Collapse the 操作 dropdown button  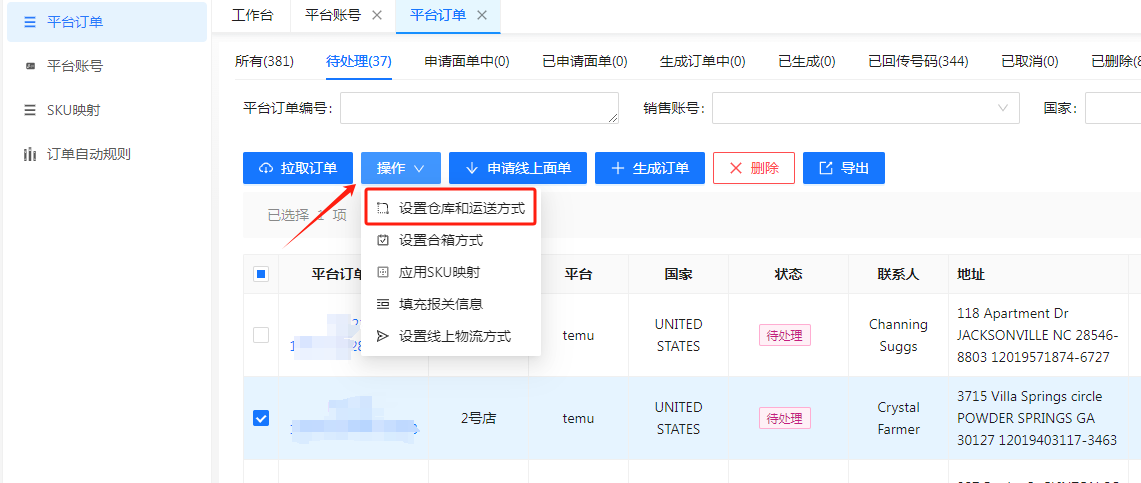click(401, 168)
